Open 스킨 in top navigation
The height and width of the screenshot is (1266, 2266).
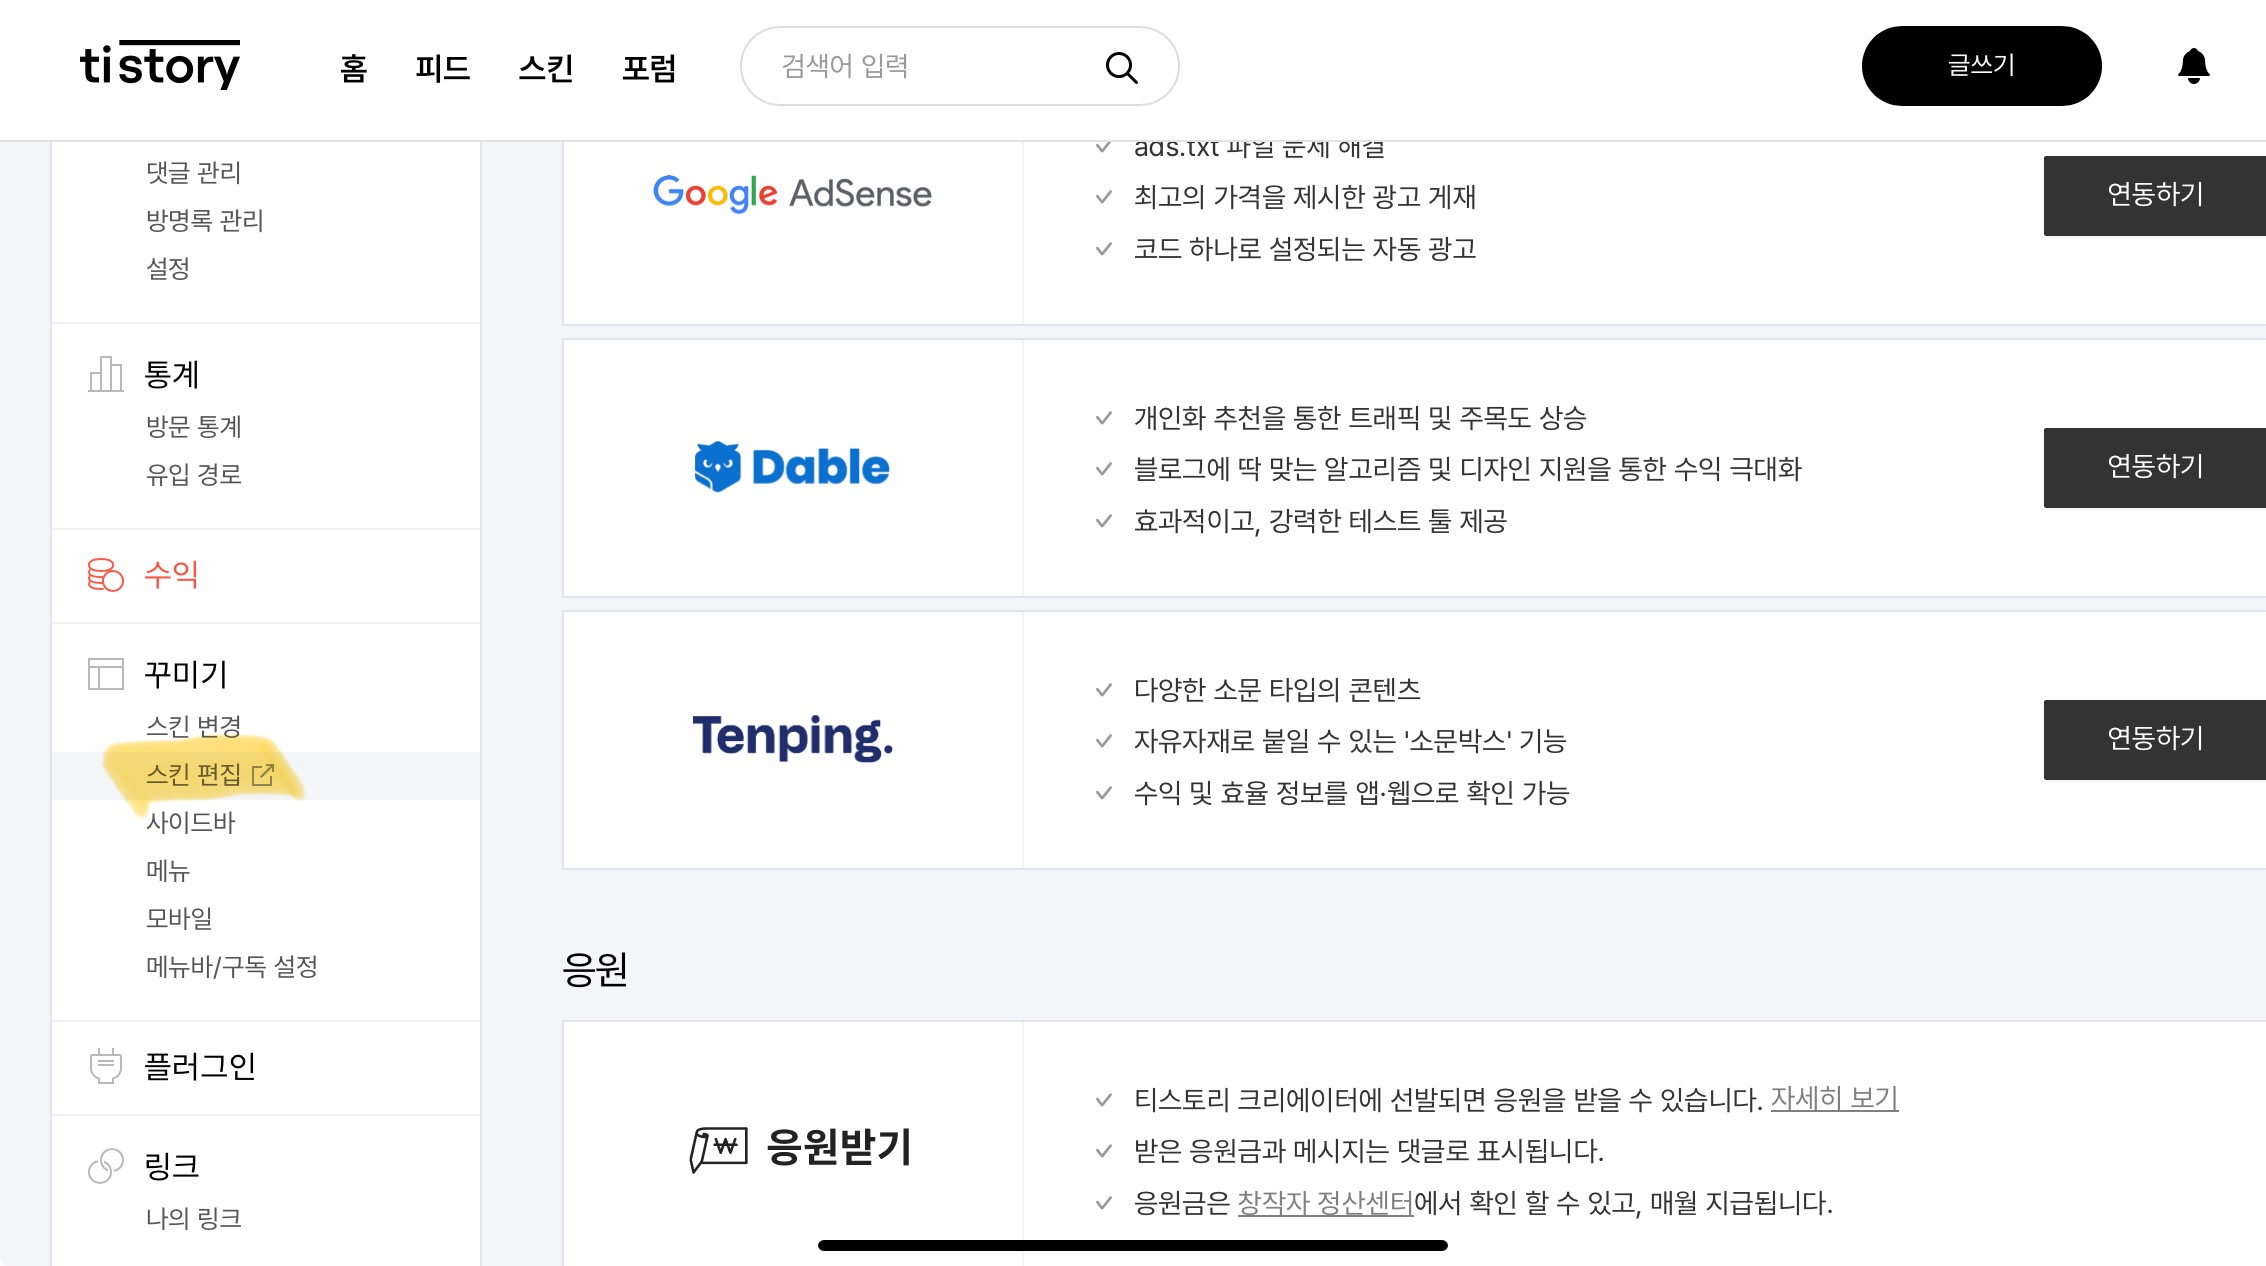pyautogui.click(x=546, y=68)
